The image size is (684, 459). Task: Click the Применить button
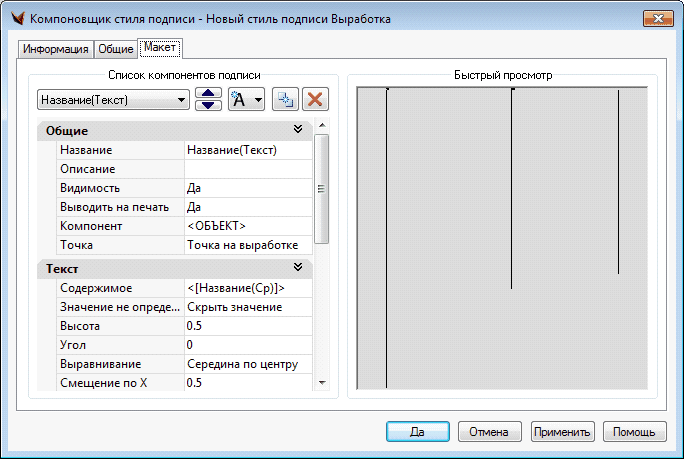coord(563,432)
